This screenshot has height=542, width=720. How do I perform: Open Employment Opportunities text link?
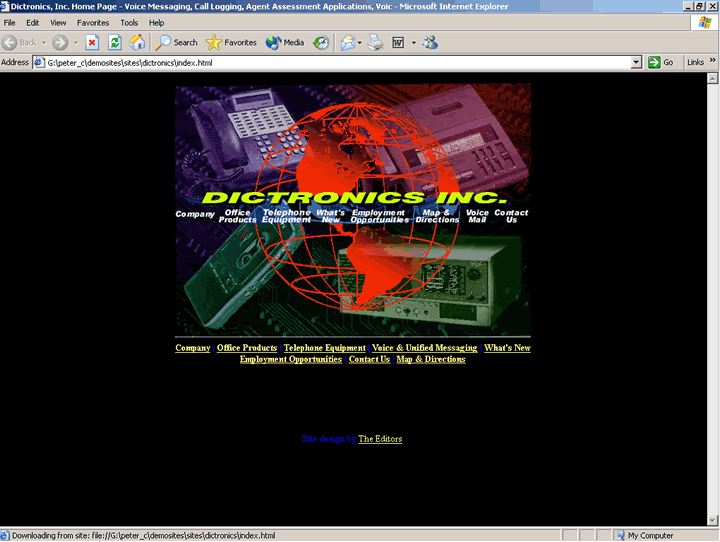click(x=291, y=359)
